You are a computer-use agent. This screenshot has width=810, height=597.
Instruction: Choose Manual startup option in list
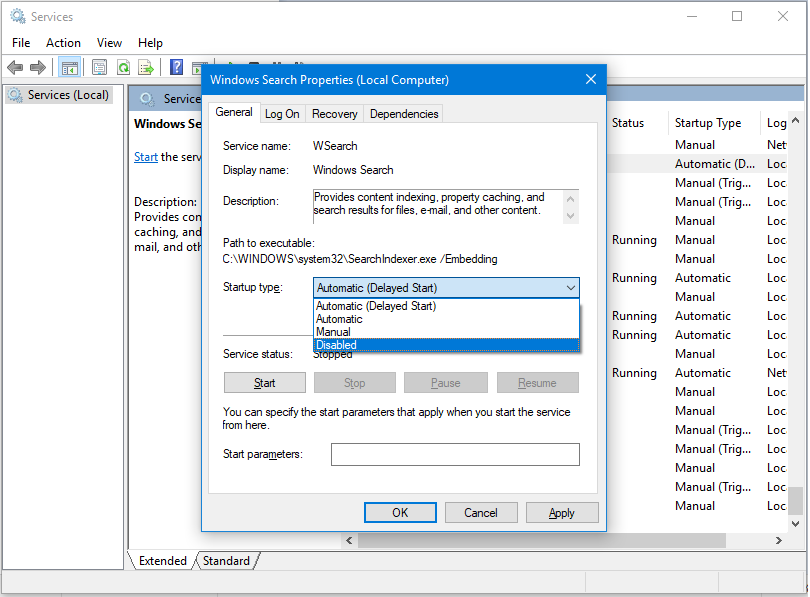(x=446, y=332)
